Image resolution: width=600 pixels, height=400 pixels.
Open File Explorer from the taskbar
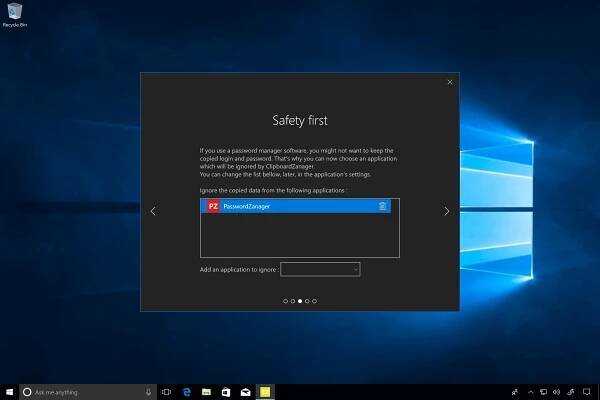coord(206,392)
